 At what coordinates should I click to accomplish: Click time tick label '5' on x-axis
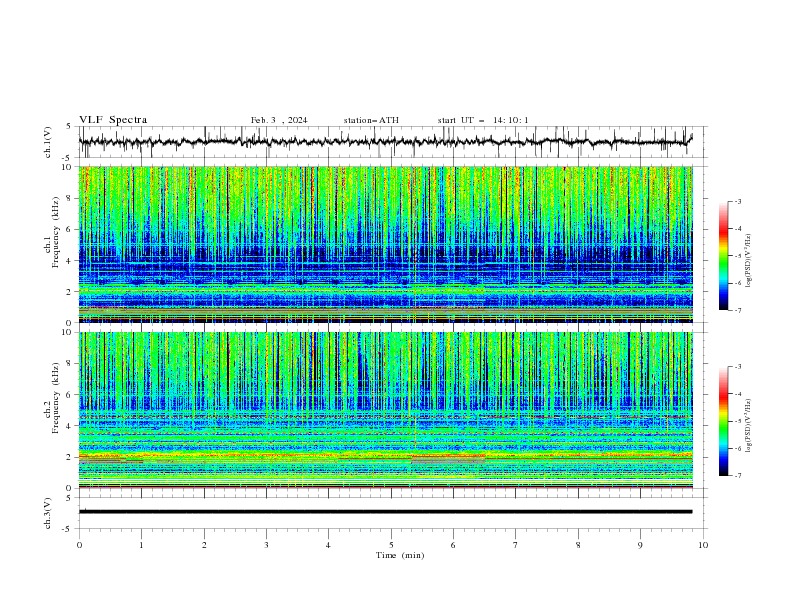click(391, 545)
